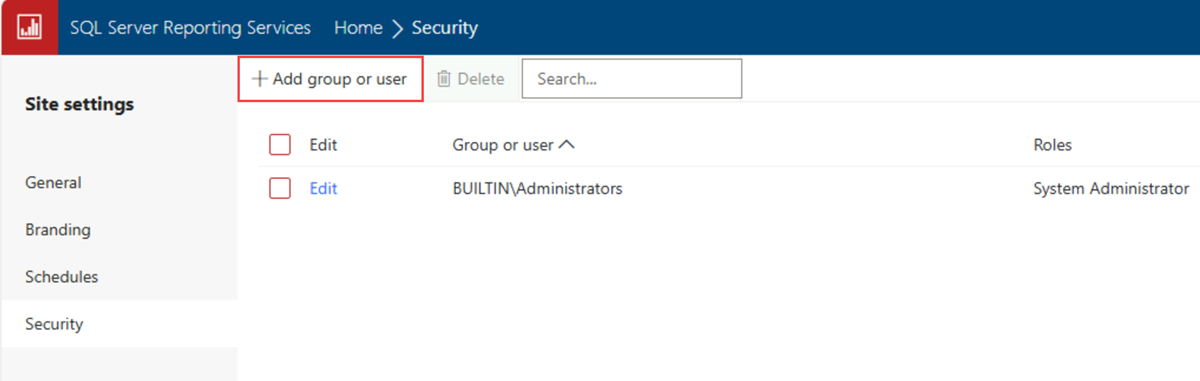Viewport: 1200px width, 381px height.
Task: Click the Delete button with trash icon
Action: [470, 79]
